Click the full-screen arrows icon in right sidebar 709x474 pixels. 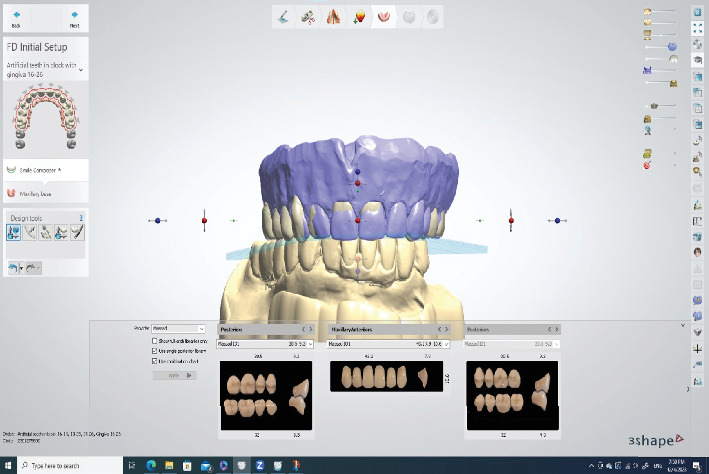coord(698,28)
